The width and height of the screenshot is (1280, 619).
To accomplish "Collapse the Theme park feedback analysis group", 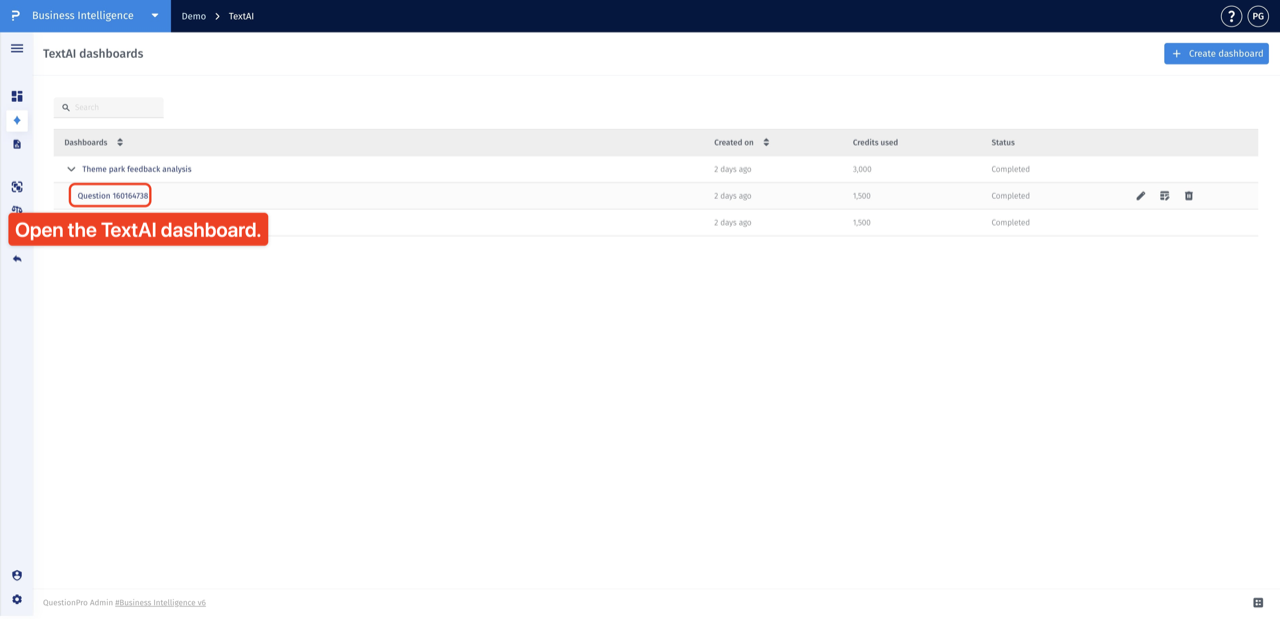I will click(x=71, y=170).
